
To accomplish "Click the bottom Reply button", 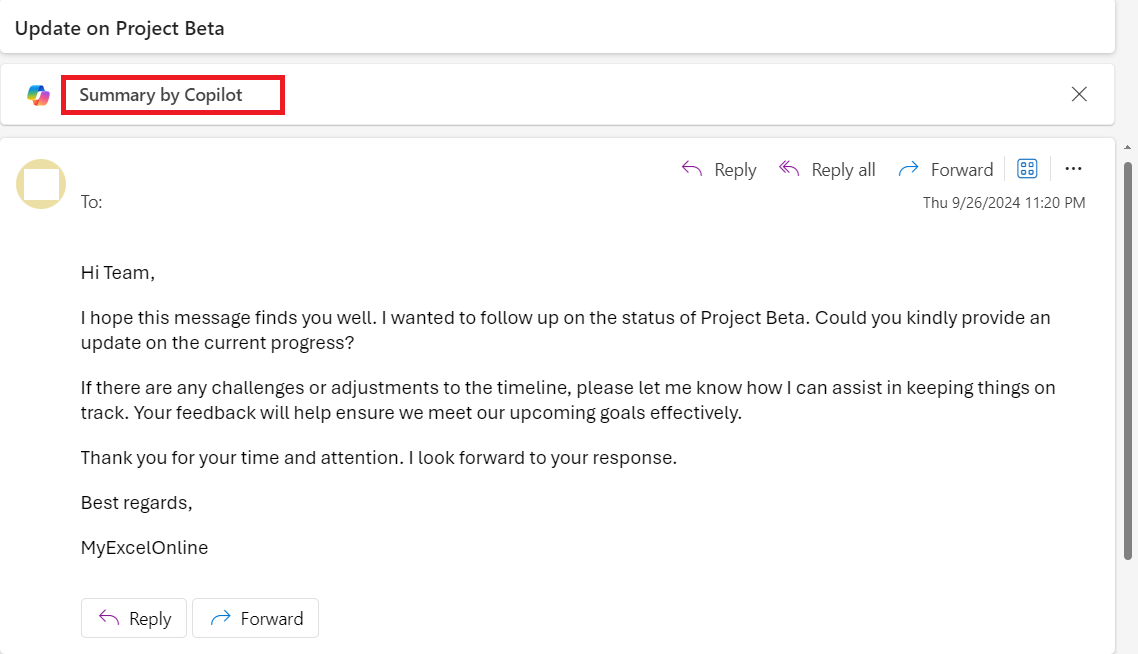I will pyautogui.click(x=134, y=618).
